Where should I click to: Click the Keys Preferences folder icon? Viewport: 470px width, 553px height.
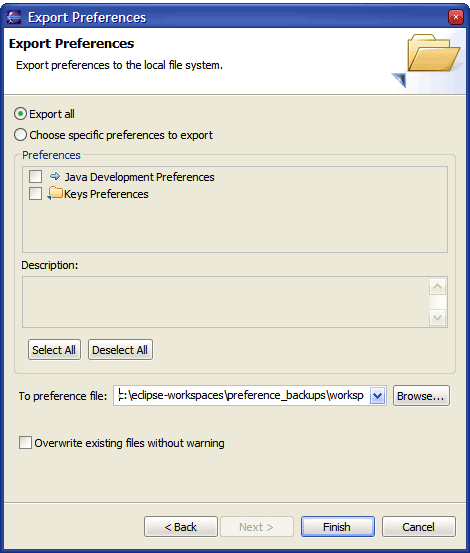(55, 193)
